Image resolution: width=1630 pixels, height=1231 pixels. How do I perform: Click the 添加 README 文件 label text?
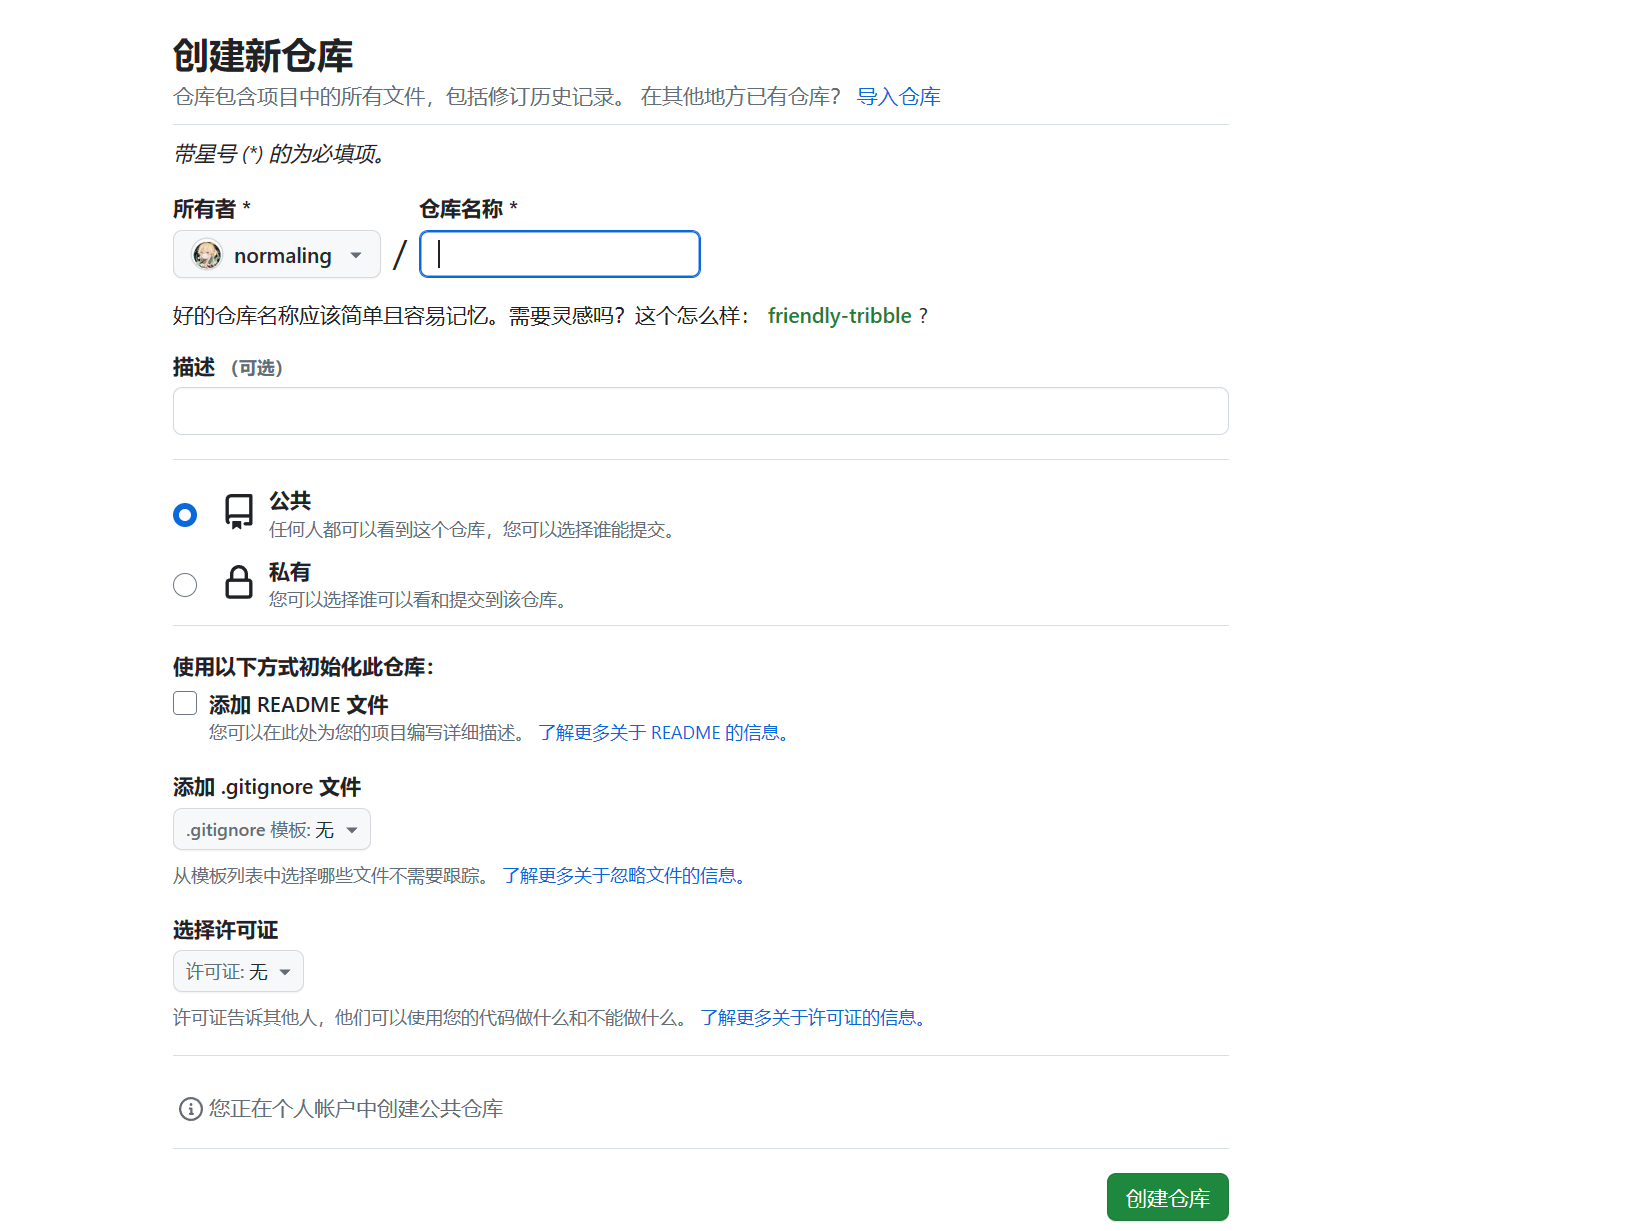coord(298,705)
